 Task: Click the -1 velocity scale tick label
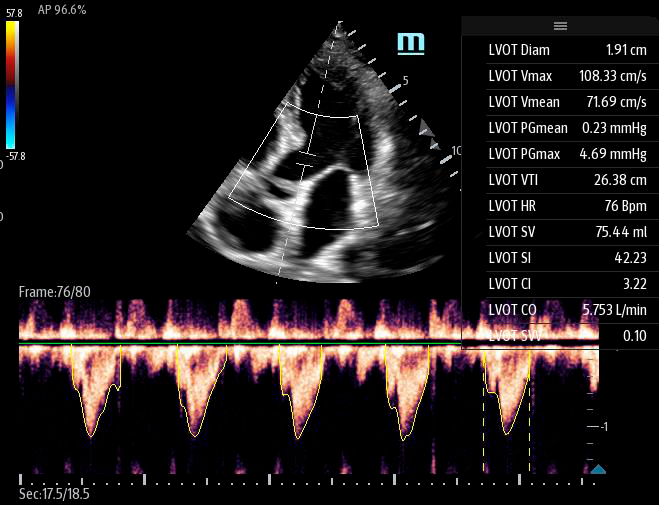click(604, 427)
